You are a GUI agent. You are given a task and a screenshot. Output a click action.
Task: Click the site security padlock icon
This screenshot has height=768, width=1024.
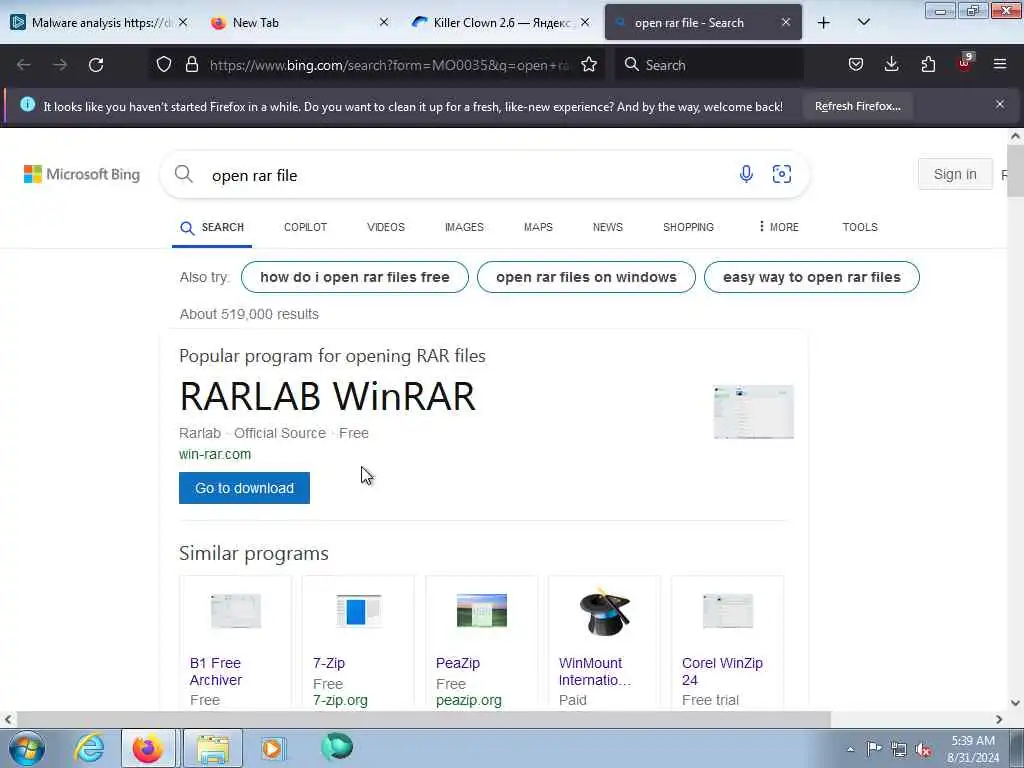(191, 65)
